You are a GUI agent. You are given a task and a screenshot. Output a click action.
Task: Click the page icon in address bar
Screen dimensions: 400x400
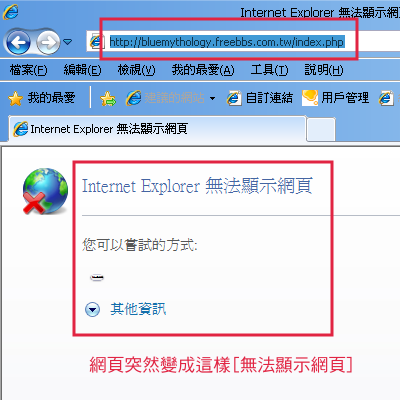(96, 42)
